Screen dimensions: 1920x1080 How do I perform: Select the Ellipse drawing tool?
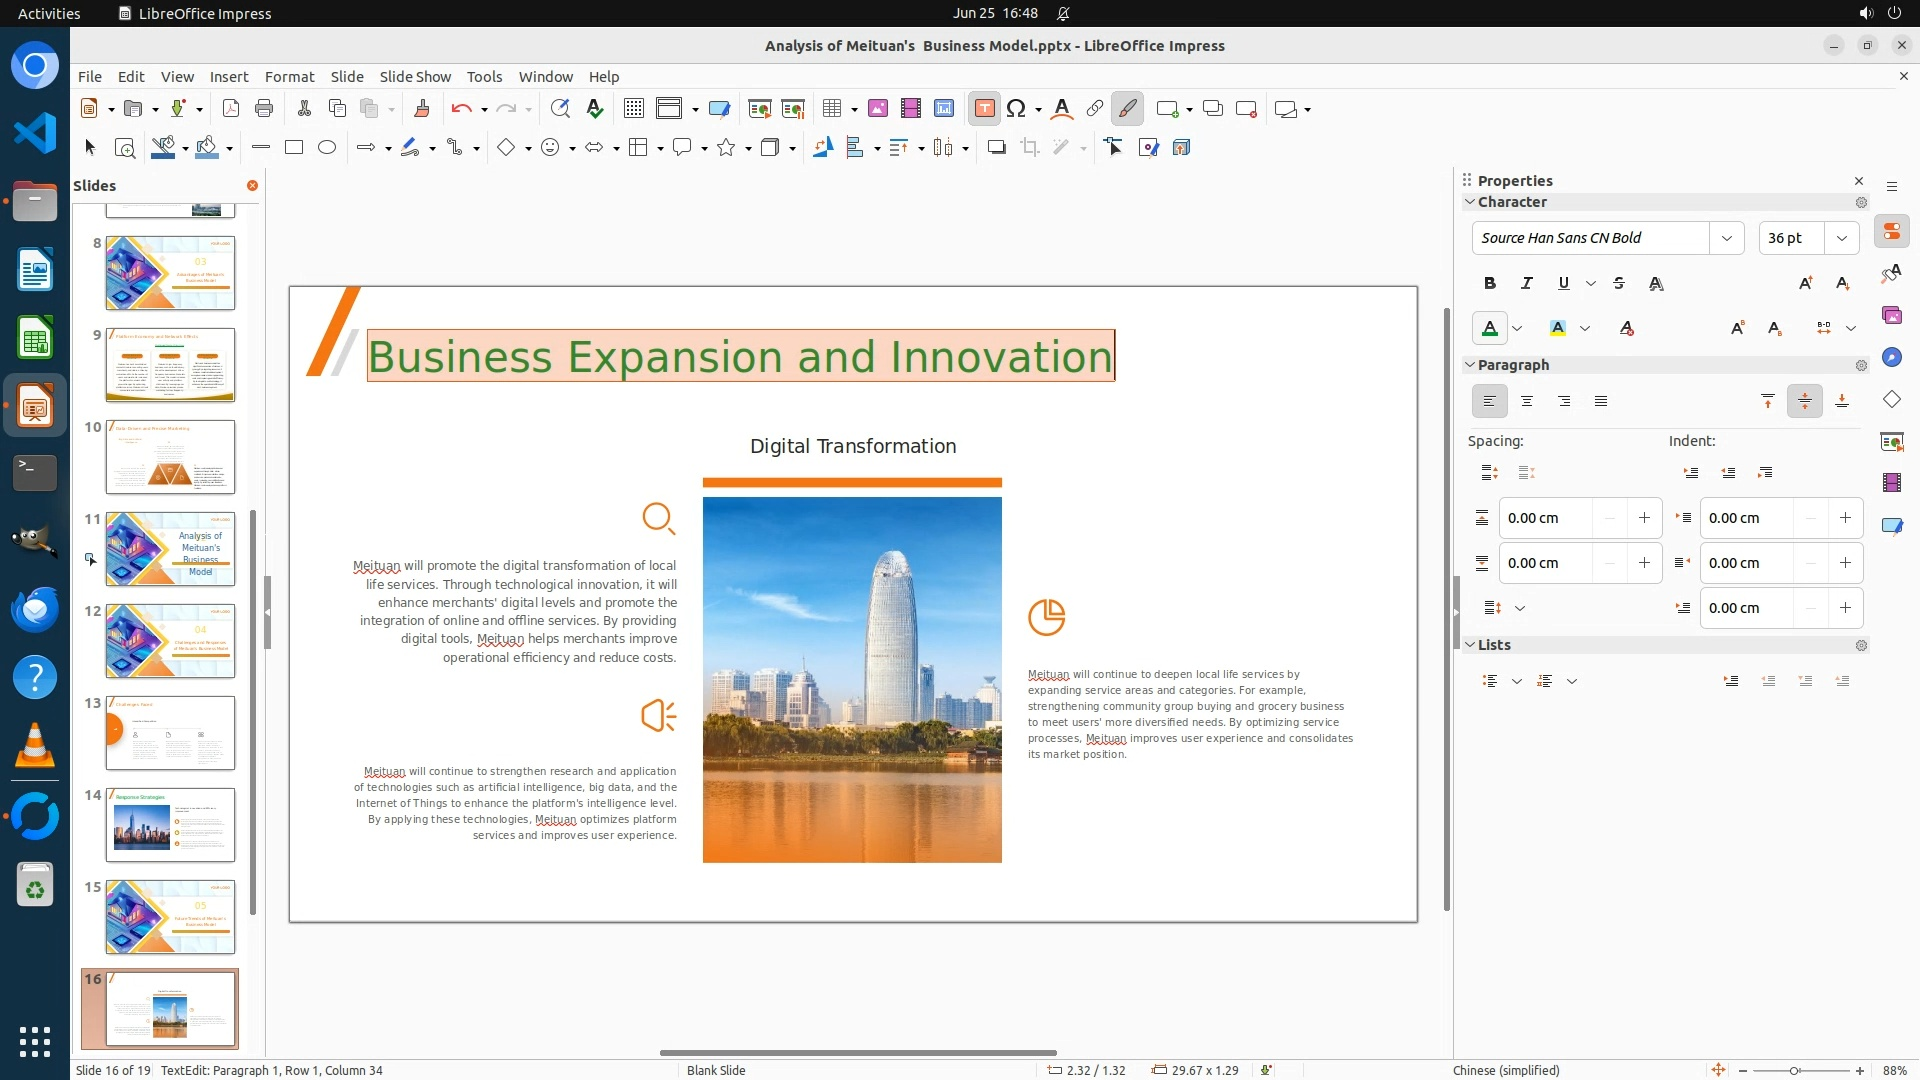click(x=327, y=148)
